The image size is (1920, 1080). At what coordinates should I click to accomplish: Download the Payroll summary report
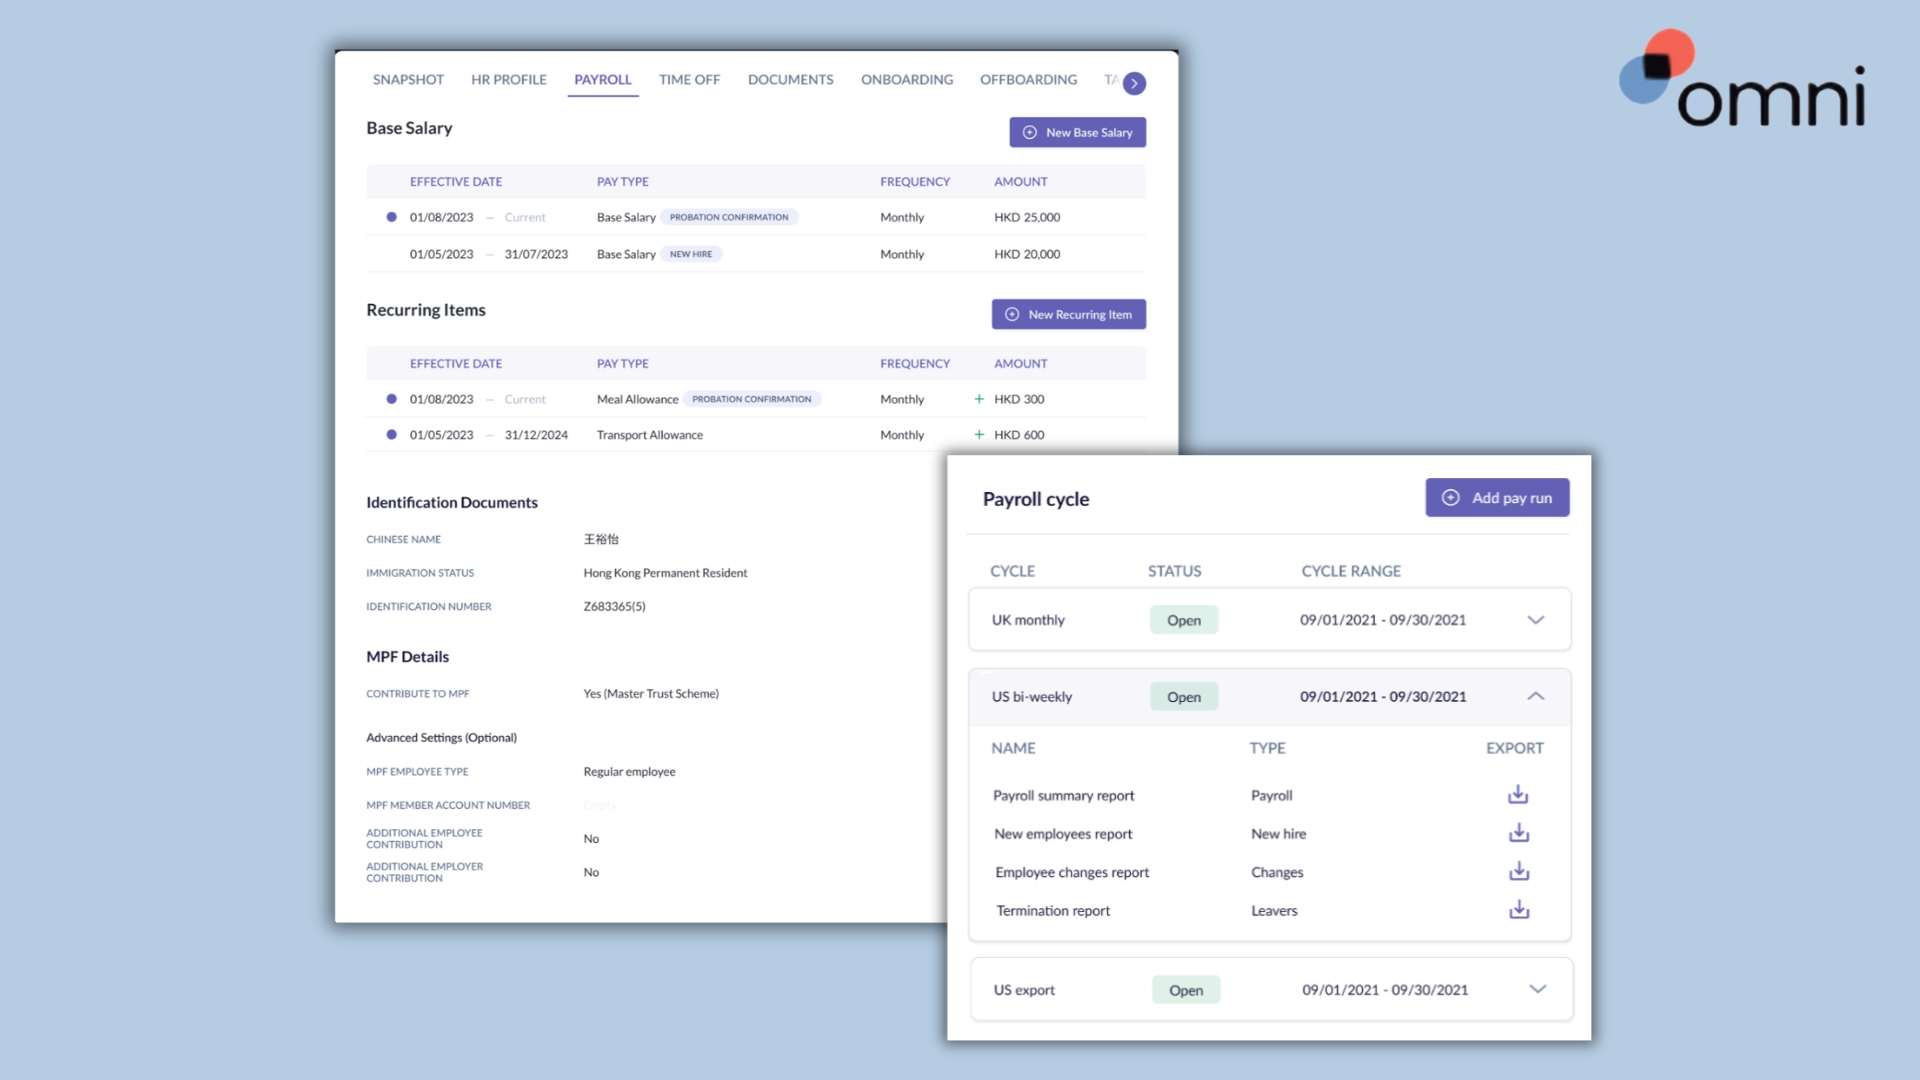click(1518, 795)
